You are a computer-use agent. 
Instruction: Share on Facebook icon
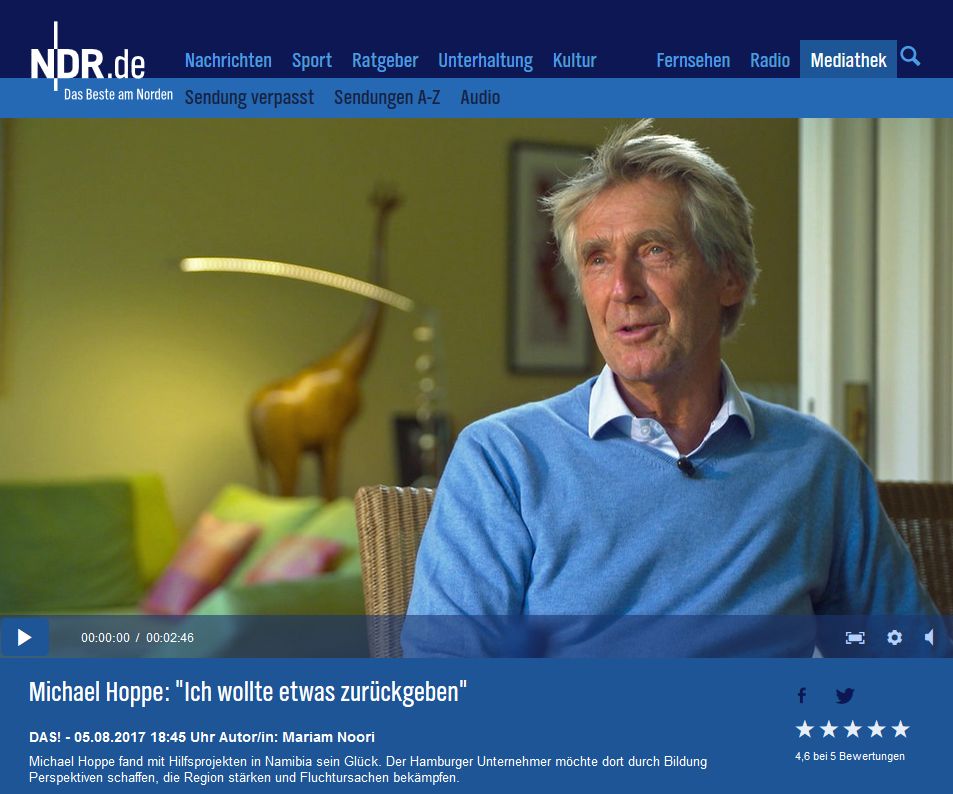click(802, 696)
